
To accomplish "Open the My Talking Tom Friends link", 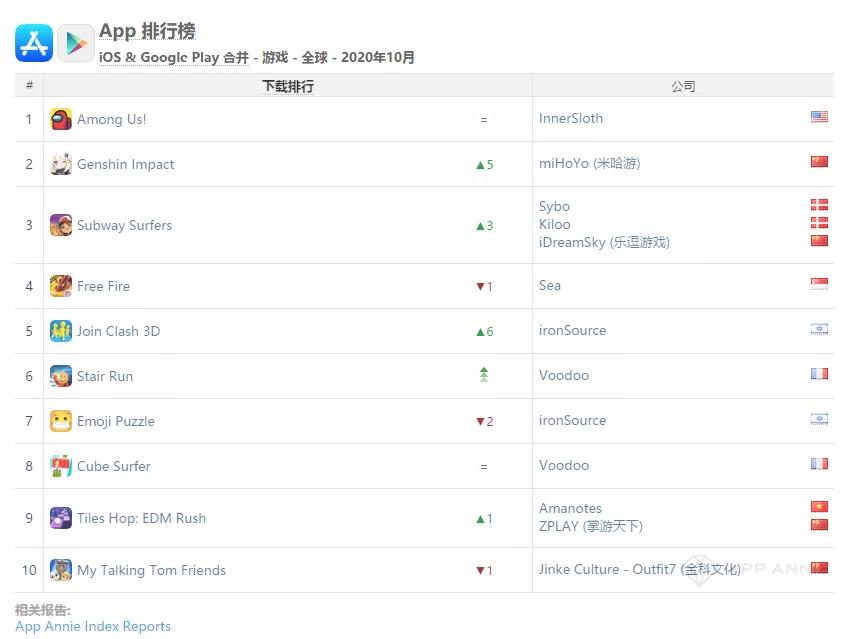I will click(151, 570).
